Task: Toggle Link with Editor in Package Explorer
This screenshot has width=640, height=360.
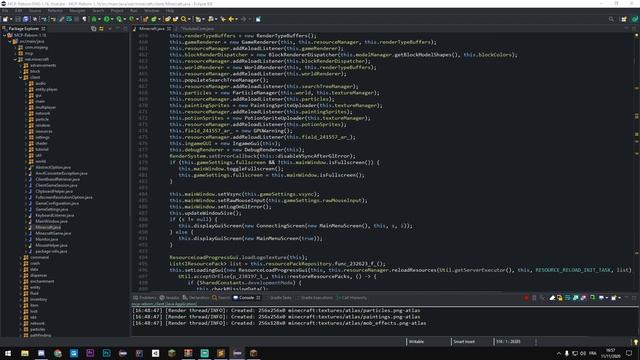Action: pyautogui.click(x=101, y=29)
